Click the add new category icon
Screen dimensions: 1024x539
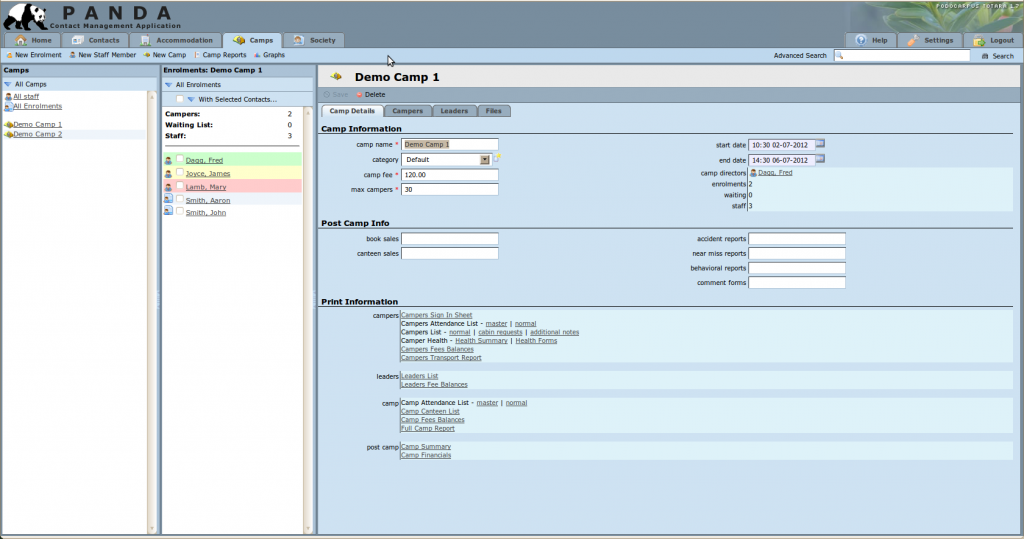coord(497,159)
